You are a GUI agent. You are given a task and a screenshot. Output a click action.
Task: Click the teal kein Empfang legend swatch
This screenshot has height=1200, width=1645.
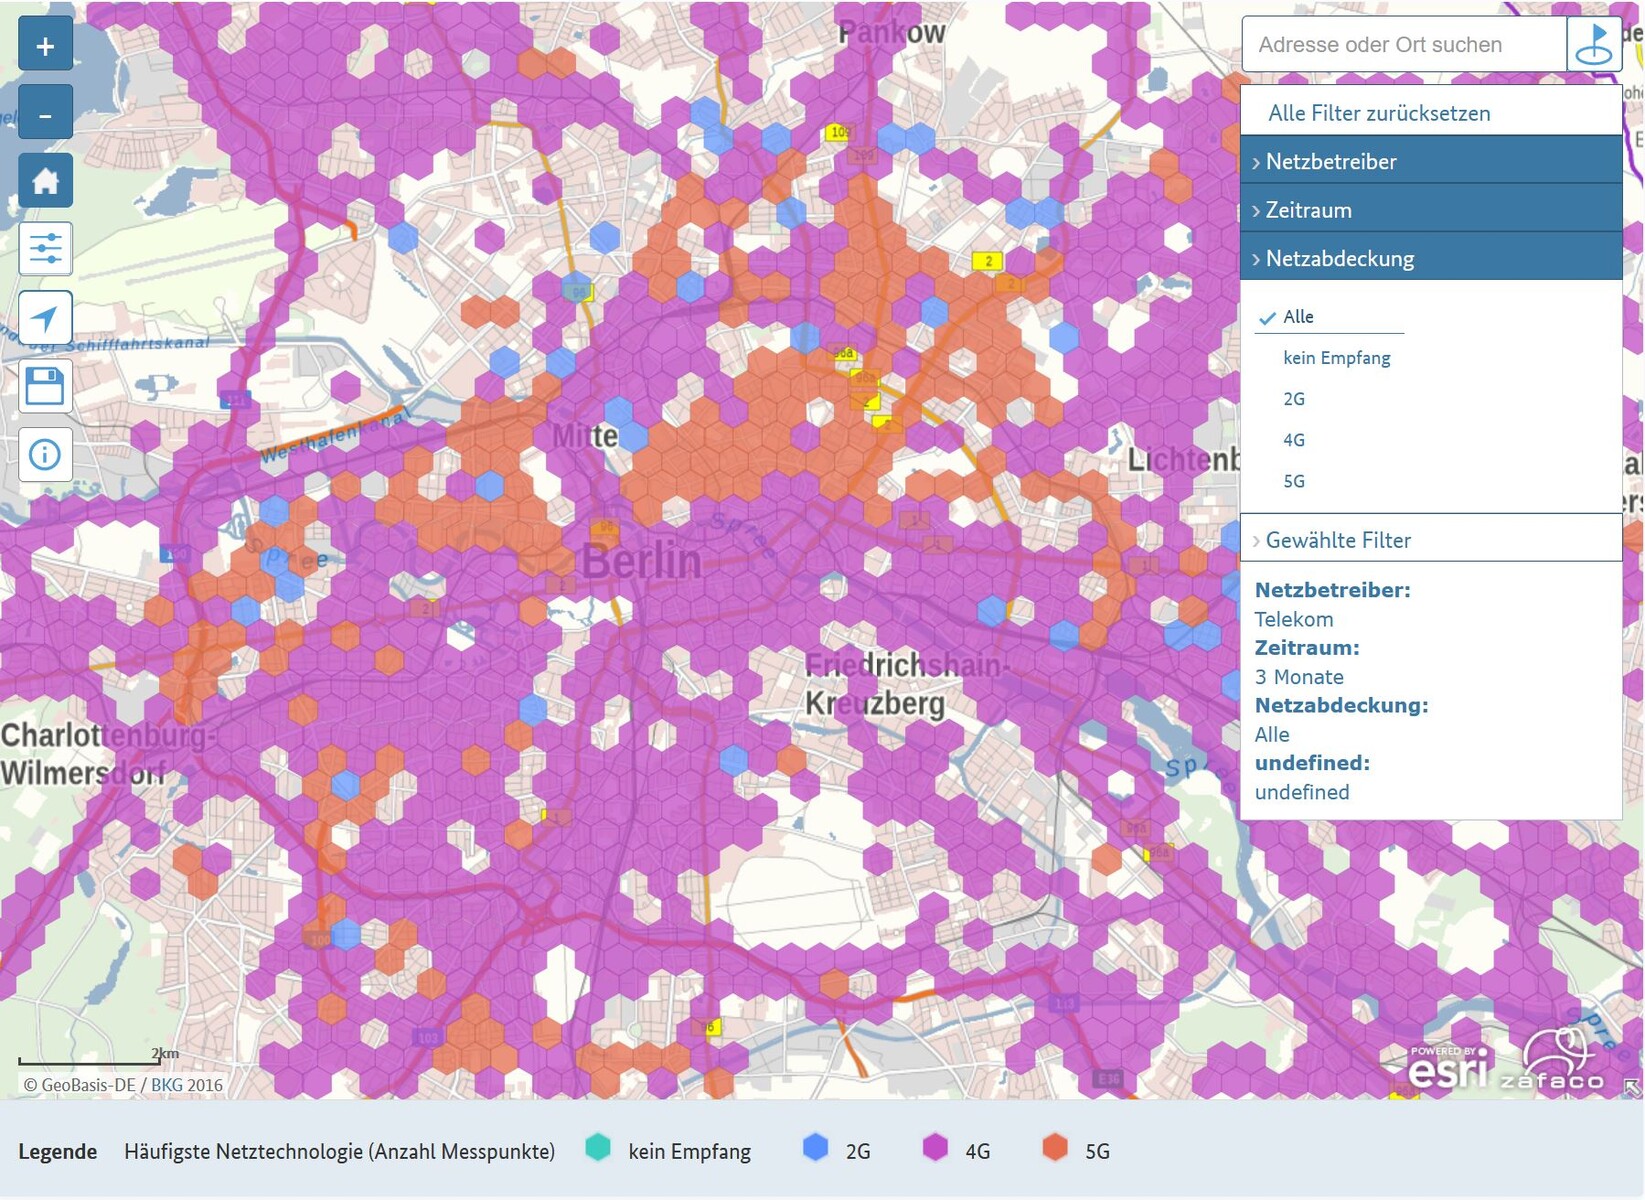pos(598,1148)
